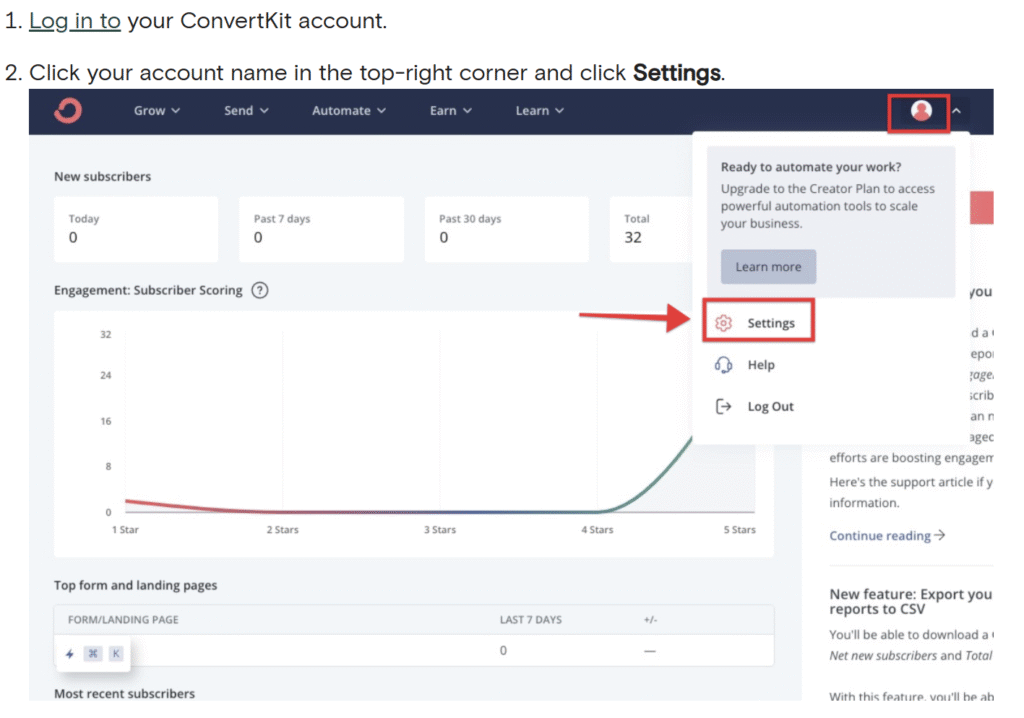Click the Settings gear icon
This screenshot has width=1024, height=718.
pyautogui.click(x=723, y=323)
